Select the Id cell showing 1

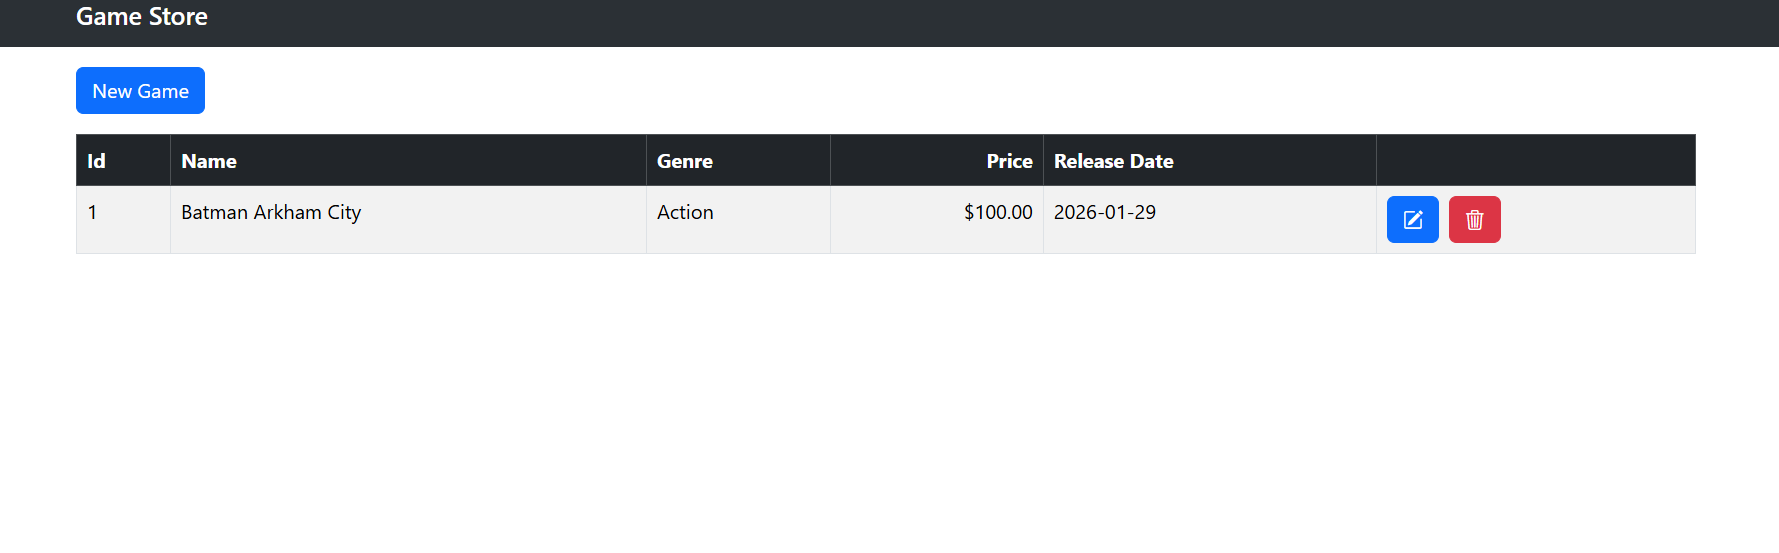coord(92,213)
